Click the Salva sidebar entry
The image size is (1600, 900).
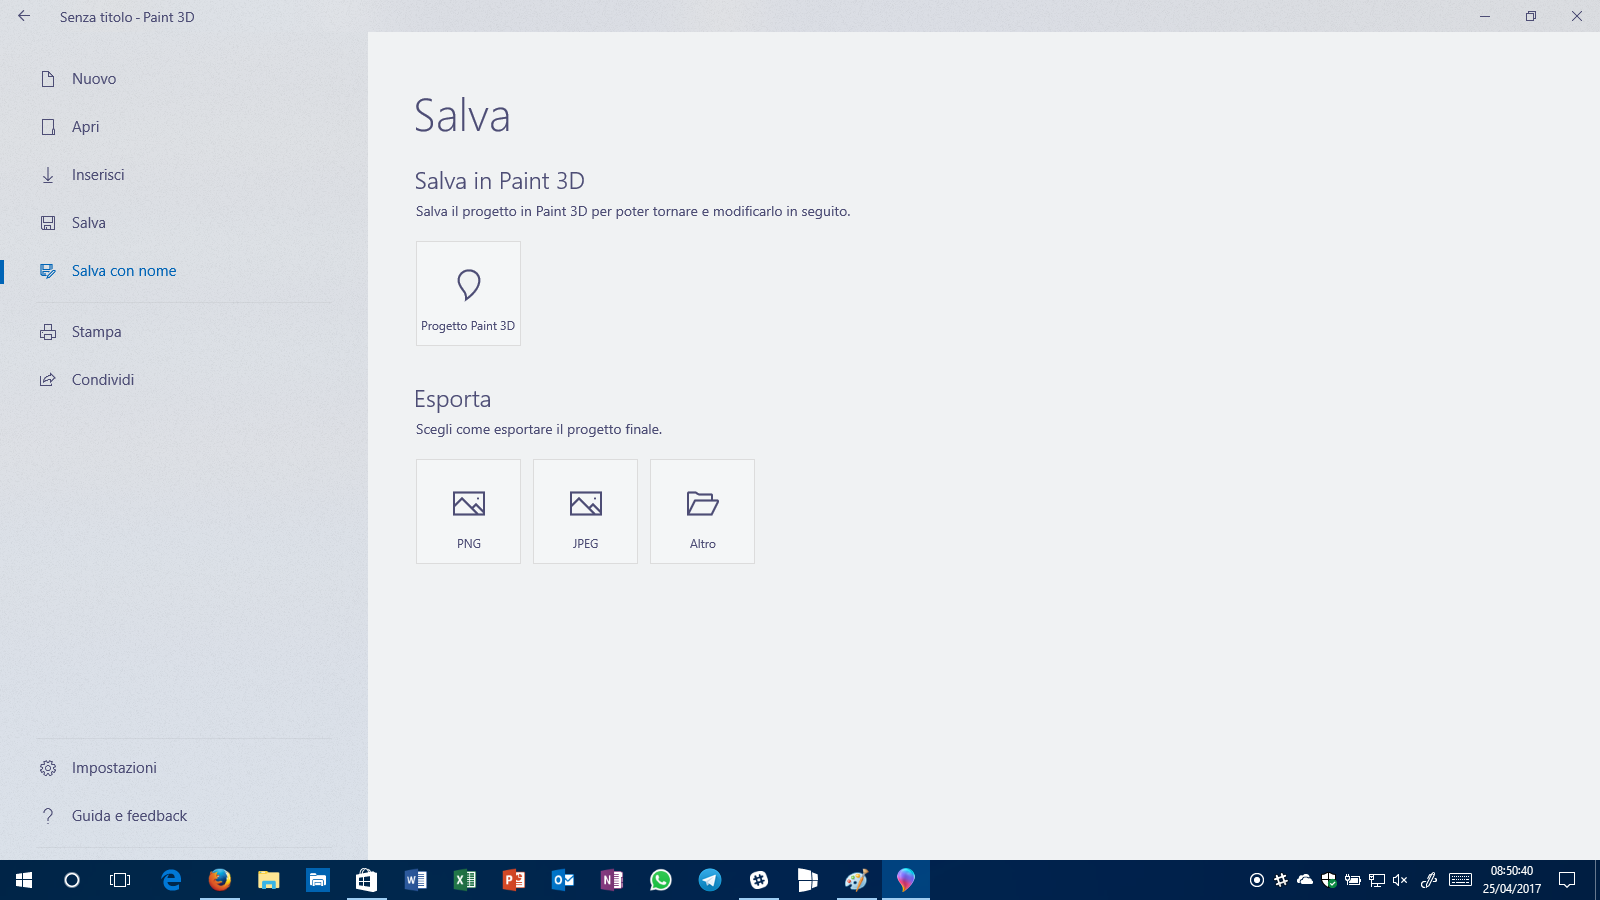[x=184, y=223]
